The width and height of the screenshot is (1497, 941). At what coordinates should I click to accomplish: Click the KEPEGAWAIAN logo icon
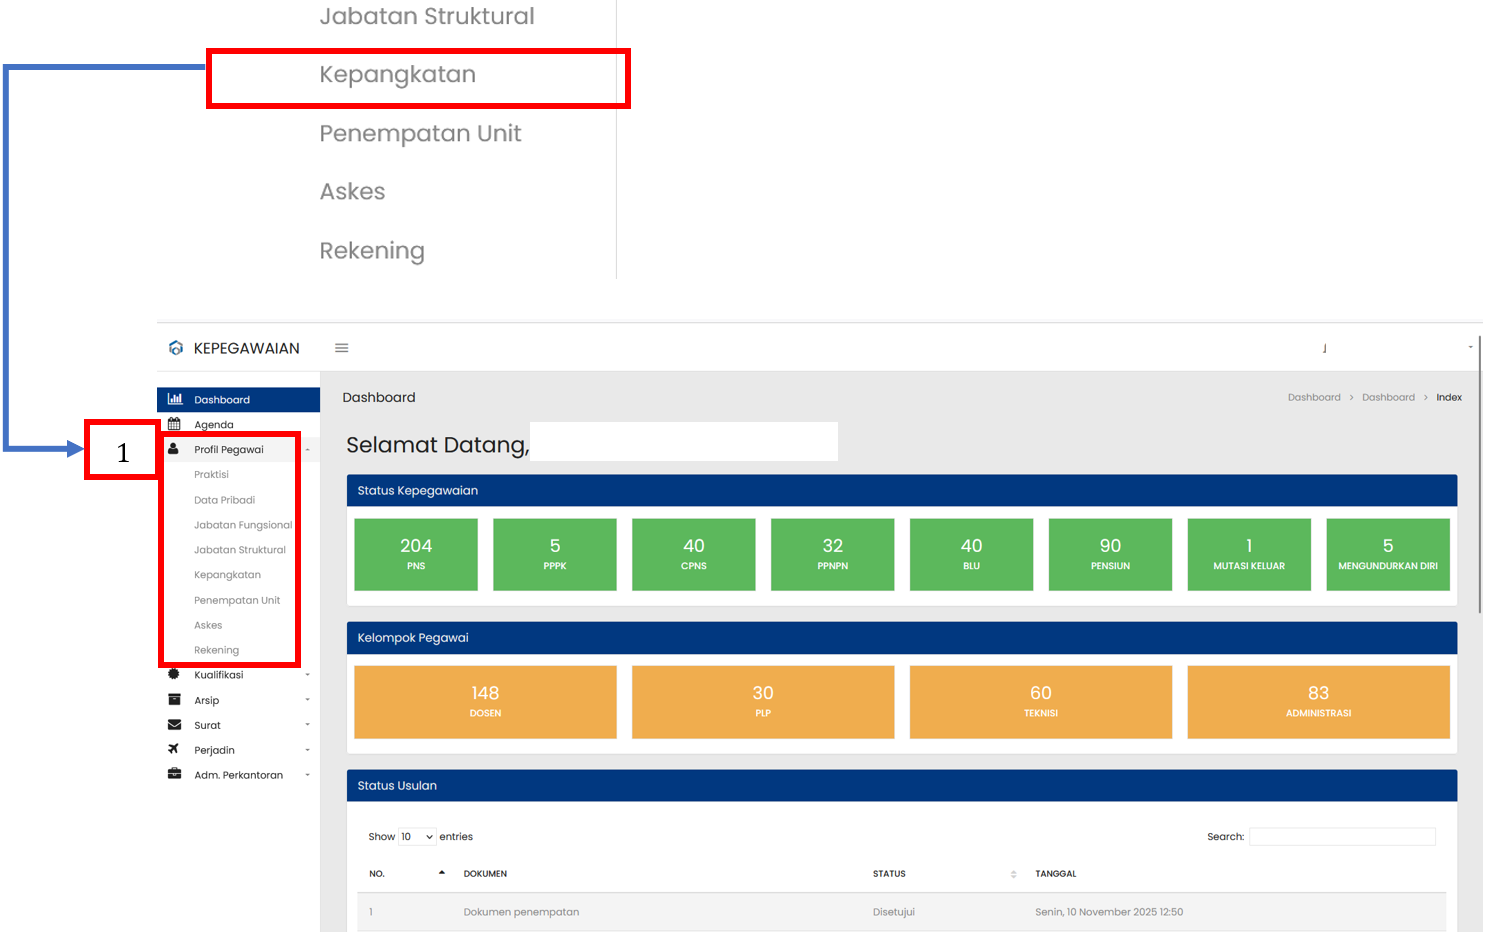pyautogui.click(x=176, y=348)
